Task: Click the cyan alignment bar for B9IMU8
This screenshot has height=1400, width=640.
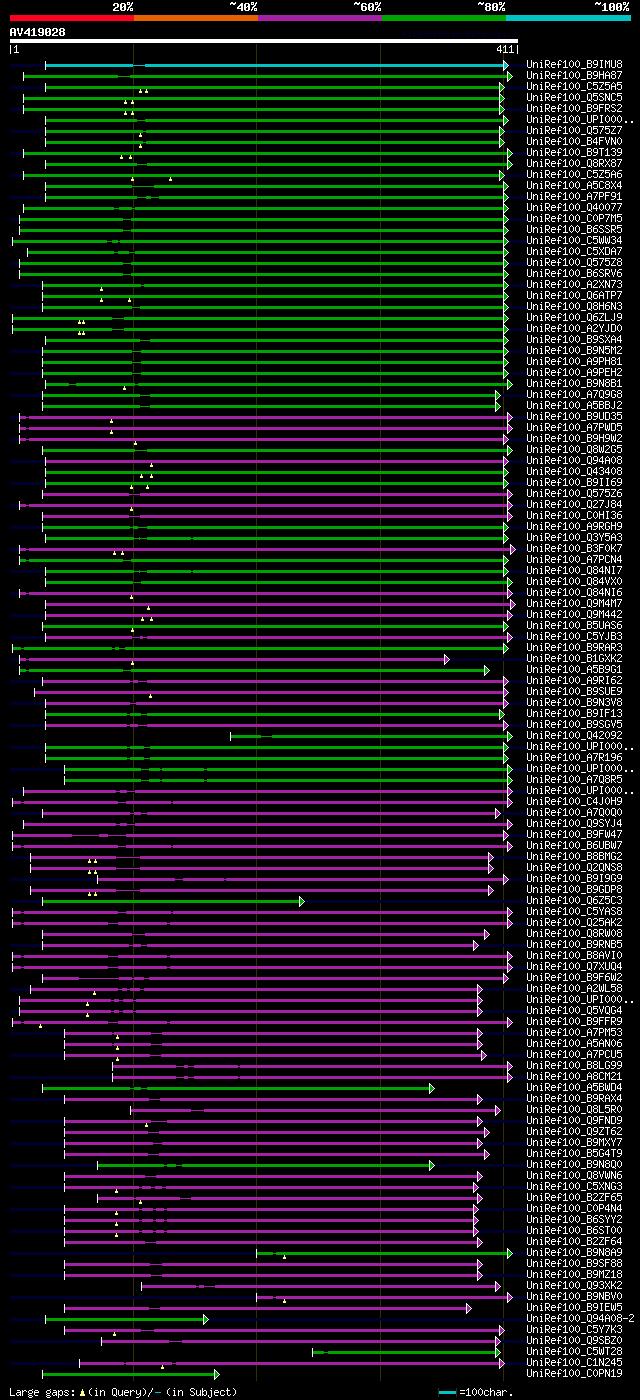Action: coord(277,64)
